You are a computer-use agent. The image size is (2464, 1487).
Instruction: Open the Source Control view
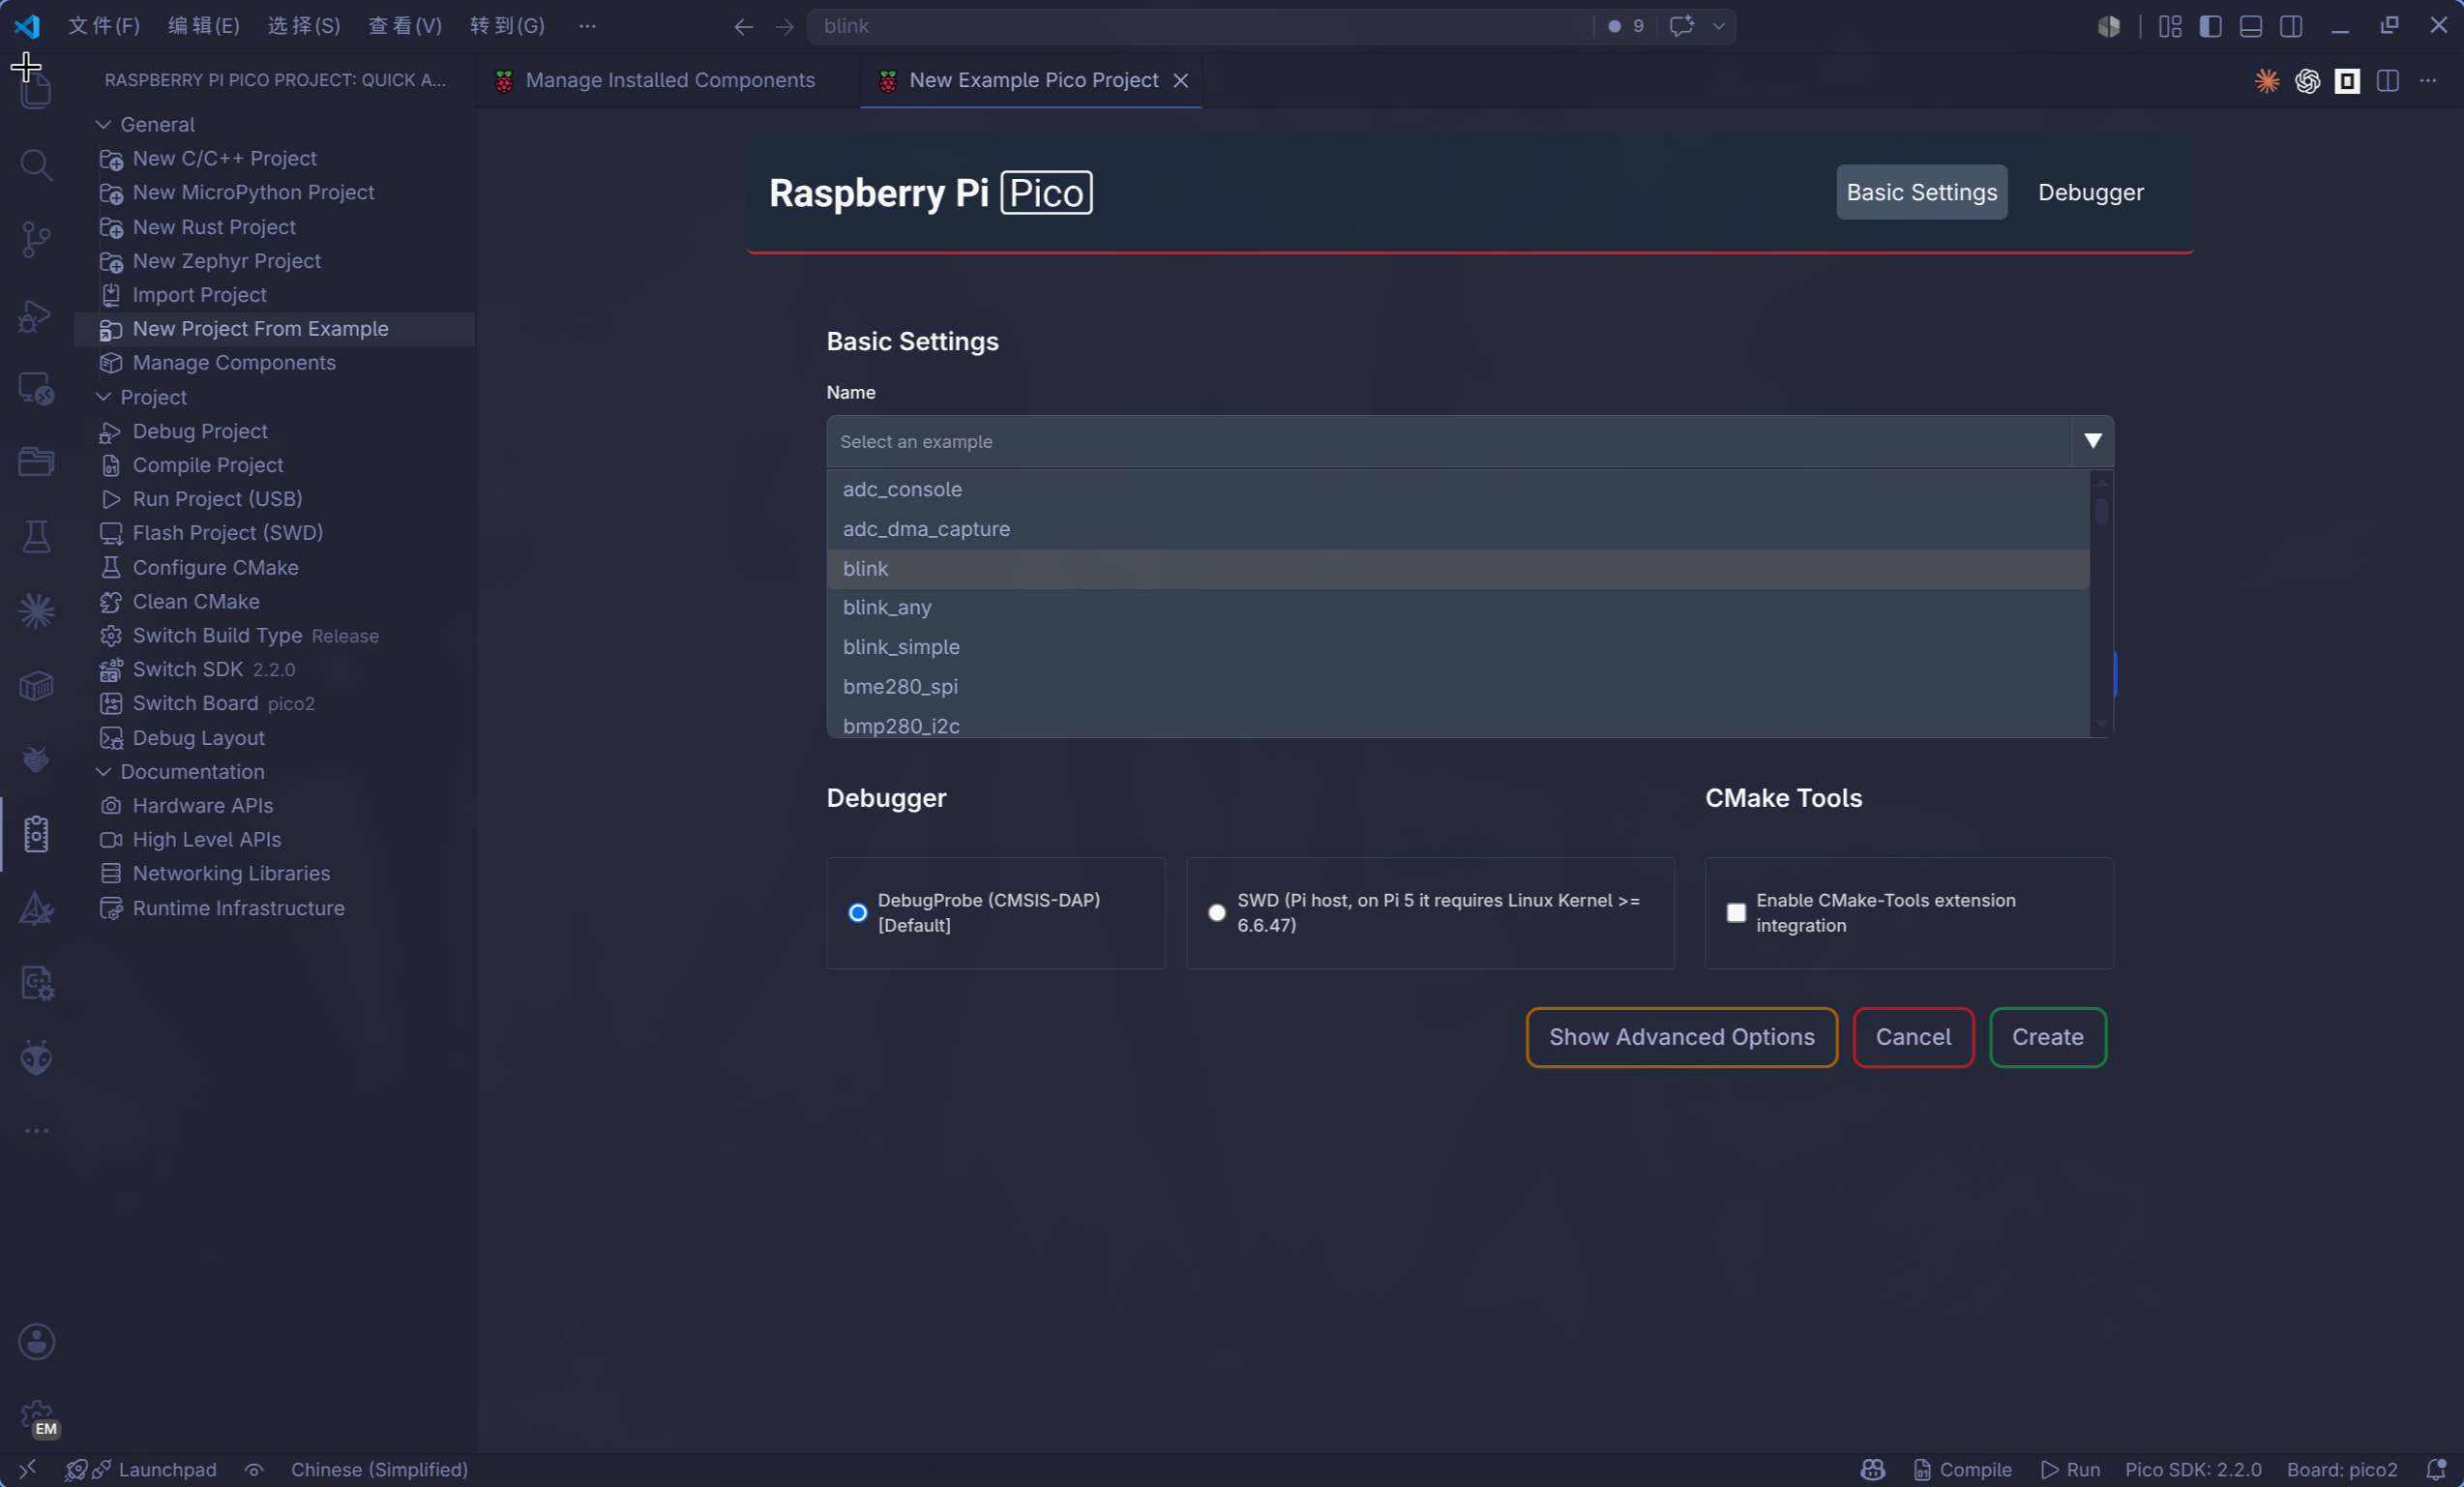pos(36,239)
